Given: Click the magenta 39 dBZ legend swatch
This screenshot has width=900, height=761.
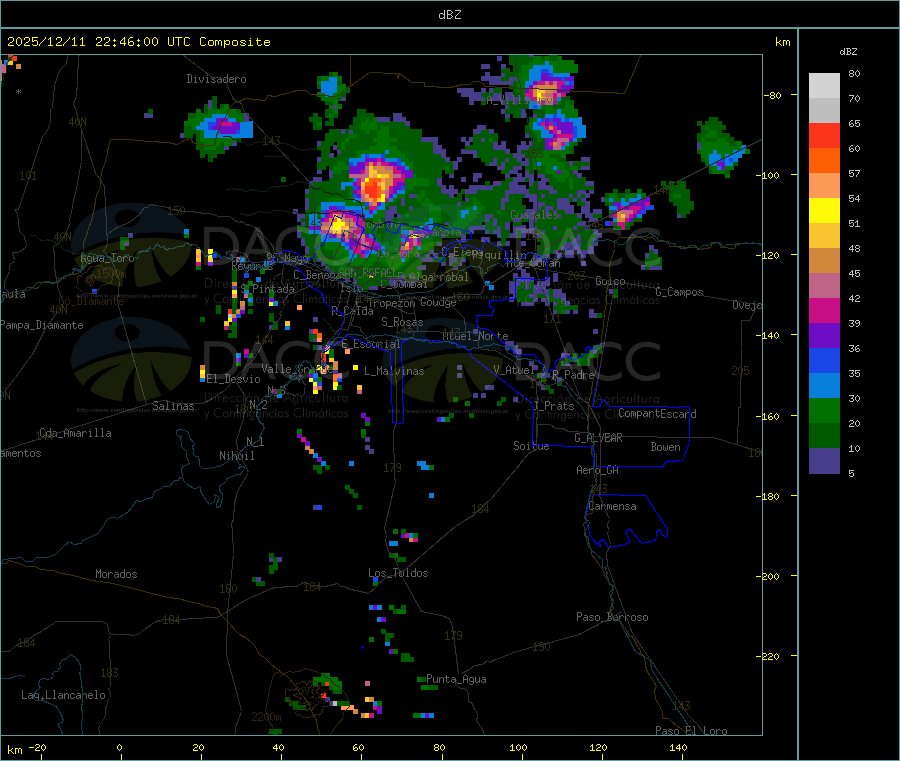Looking at the screenshot, I should [824, 310].
